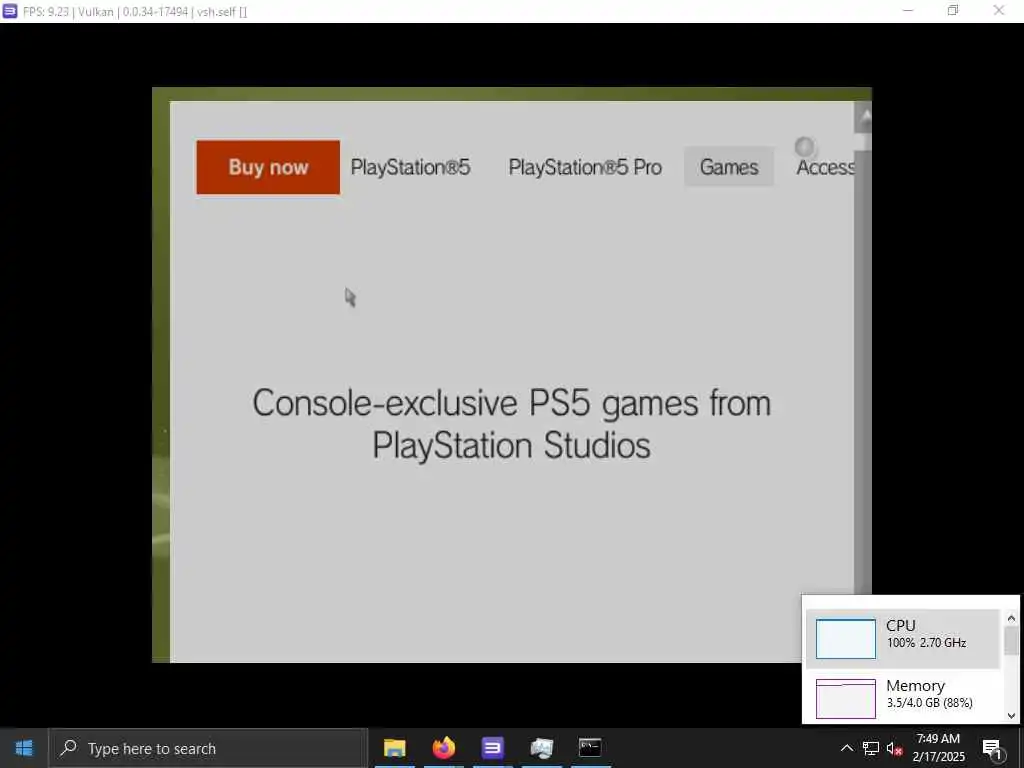
Task: Open the PlayStation®5 nav link
Action: tap(410, 167)
